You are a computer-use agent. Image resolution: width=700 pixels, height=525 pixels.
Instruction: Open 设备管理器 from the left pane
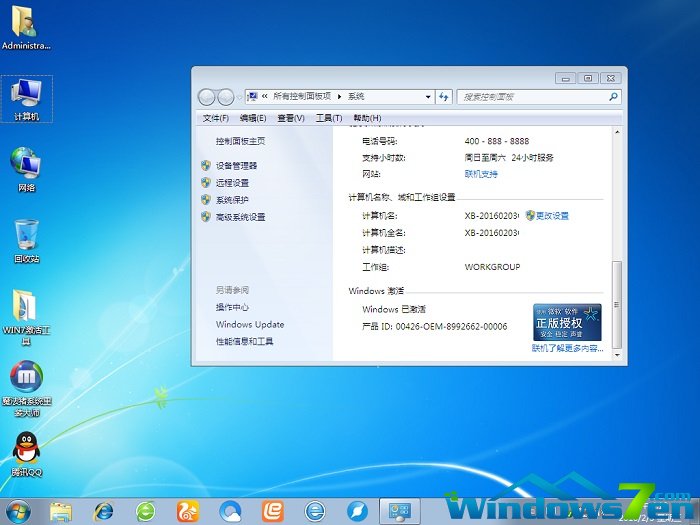pos(236,165)
